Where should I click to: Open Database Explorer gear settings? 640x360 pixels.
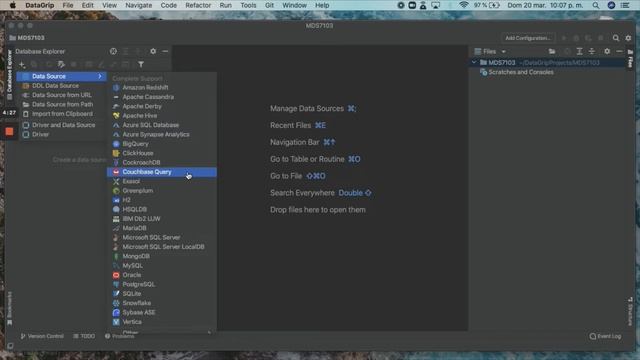(153, 51)
